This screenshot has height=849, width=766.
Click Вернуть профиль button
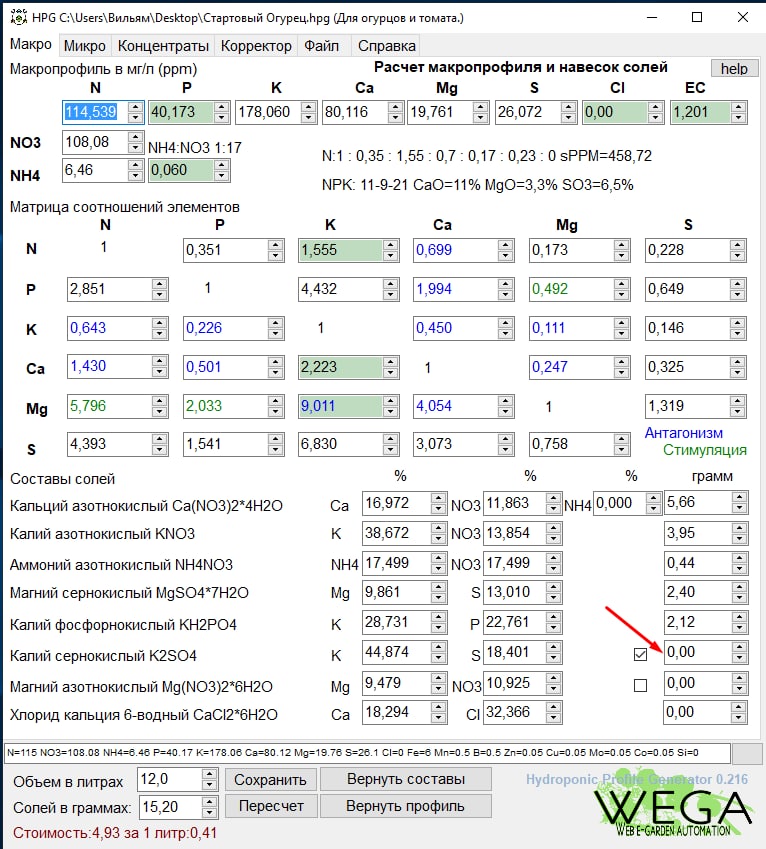coord(405,806)
